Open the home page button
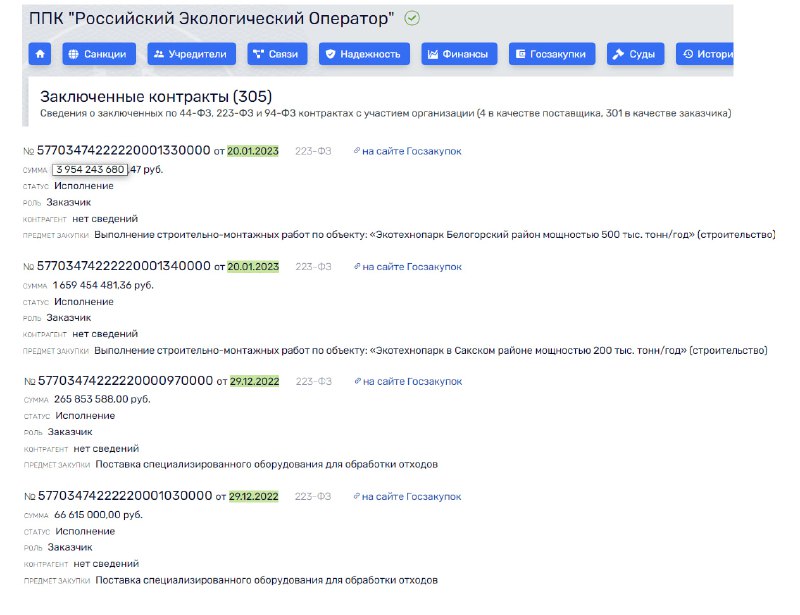The width and height of the screenshot is (800, 615). tap(40, 54)
